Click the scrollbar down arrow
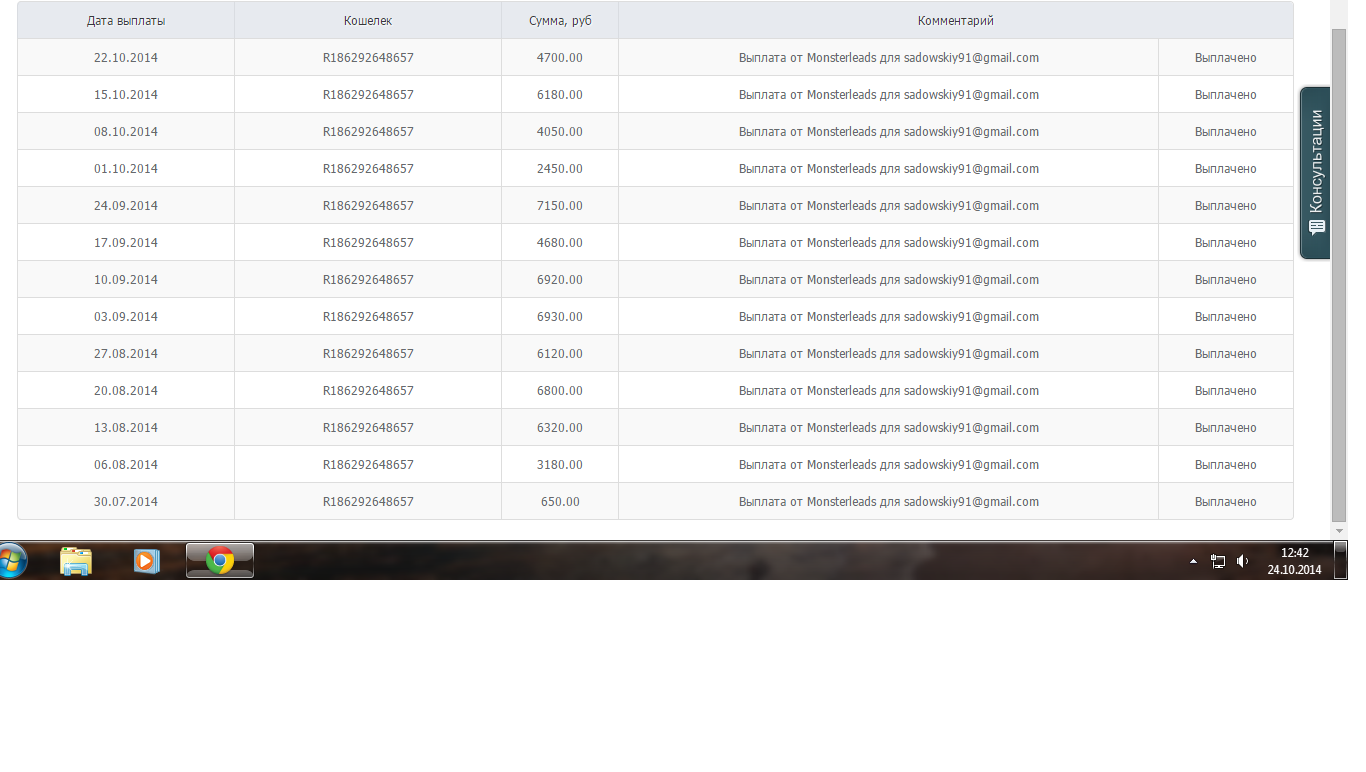Screen dimensions: 1366x772 (x=1340, y=530)
